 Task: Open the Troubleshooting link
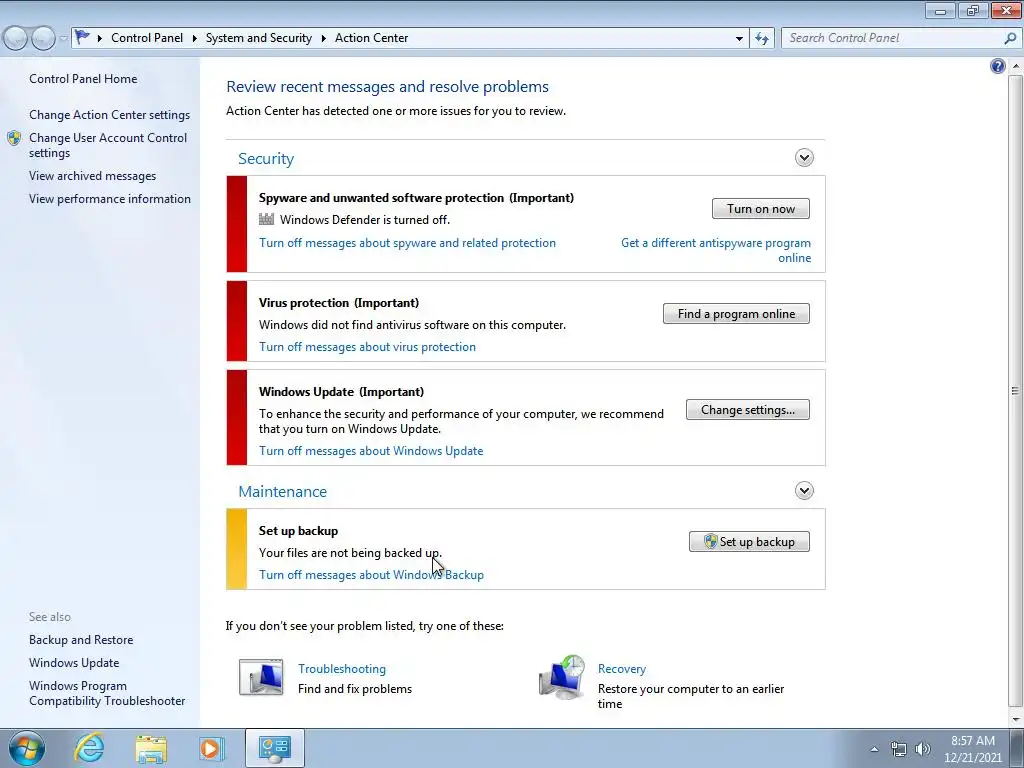coord(342,669)
